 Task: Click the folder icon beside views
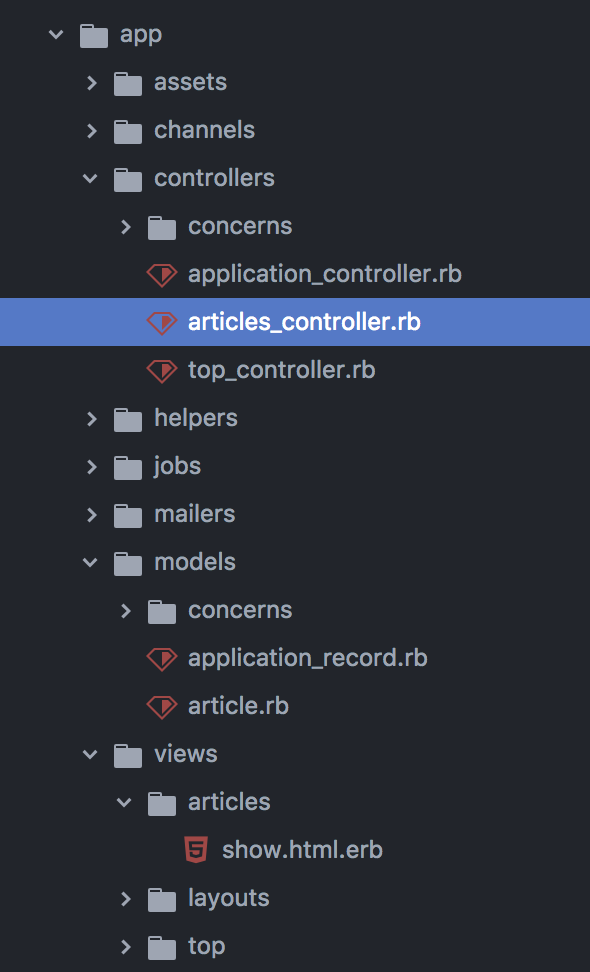[x=128, y=754]
